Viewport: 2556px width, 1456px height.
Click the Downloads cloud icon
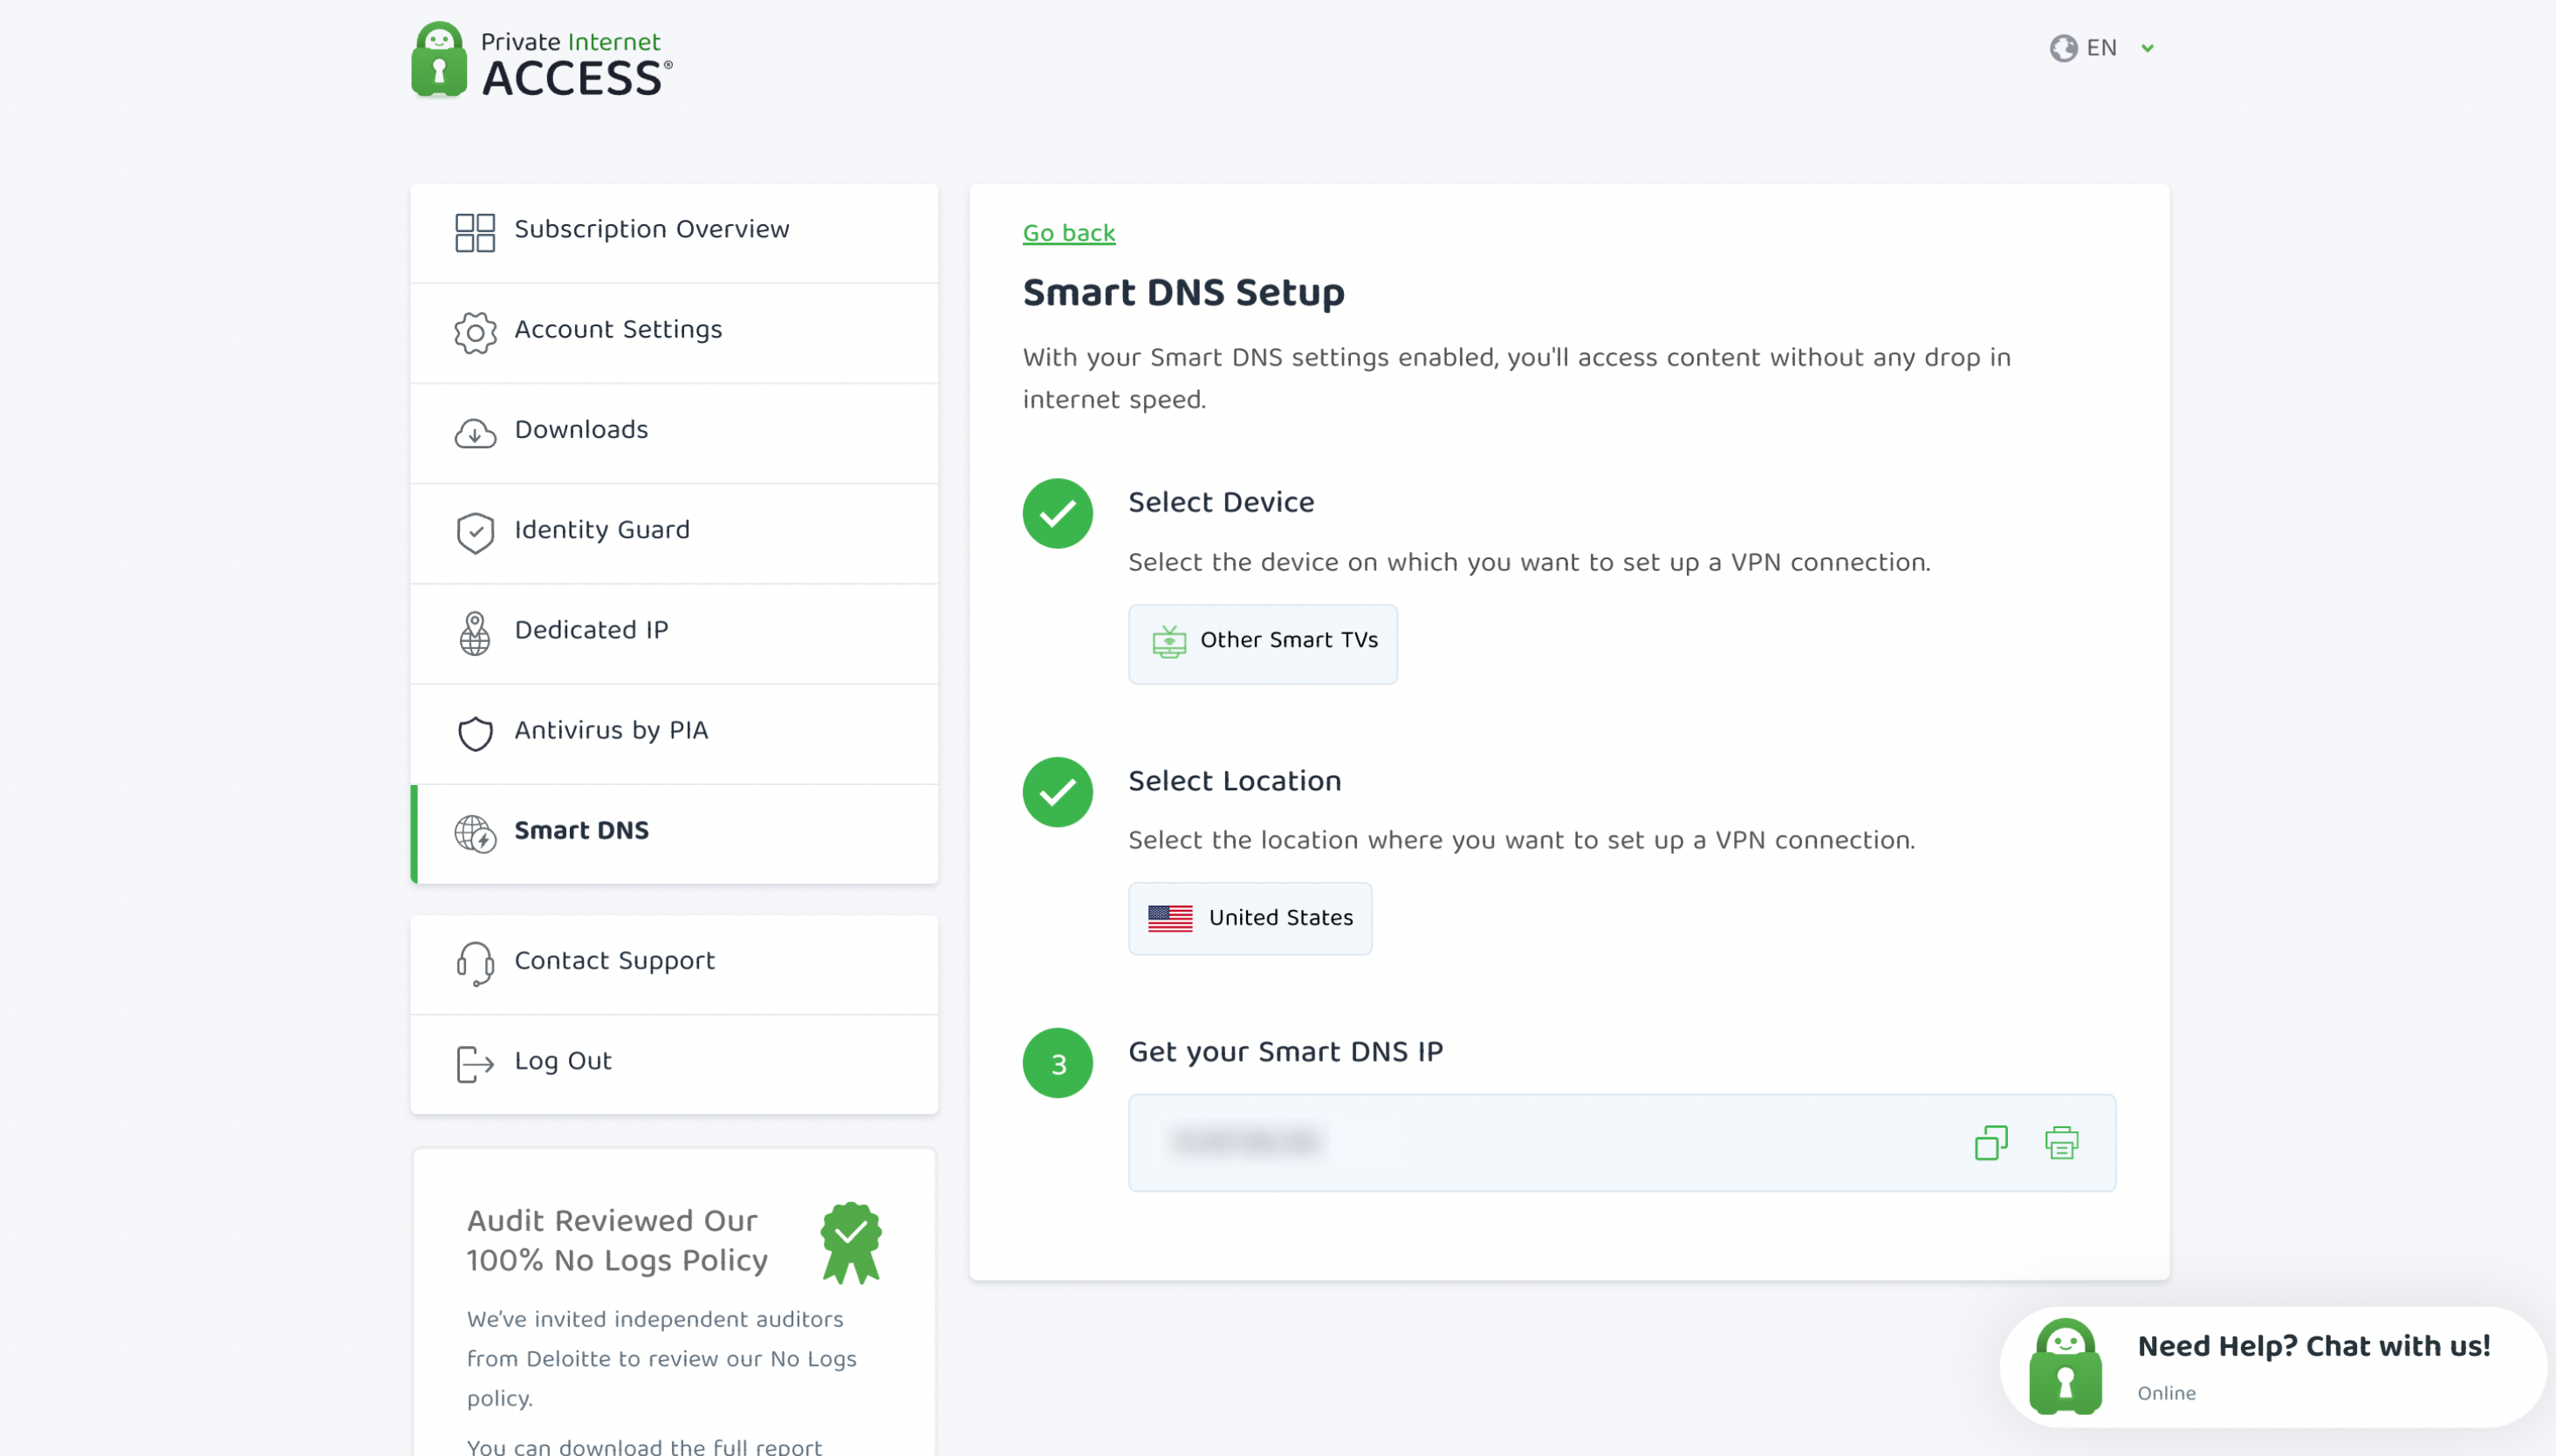[475, 433]
